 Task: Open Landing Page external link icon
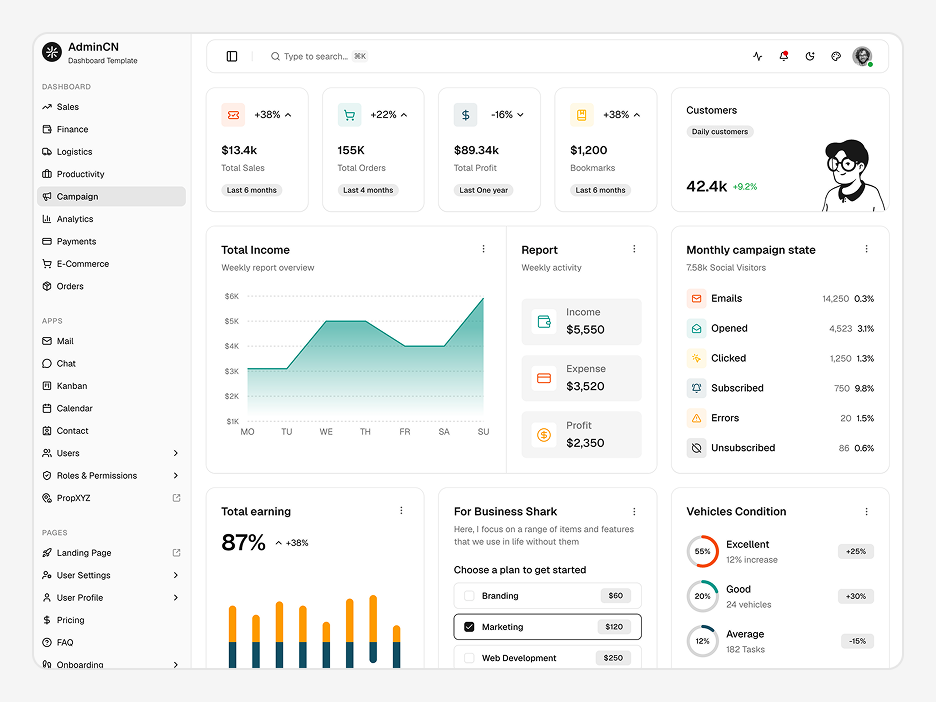(x=176, y=553)
